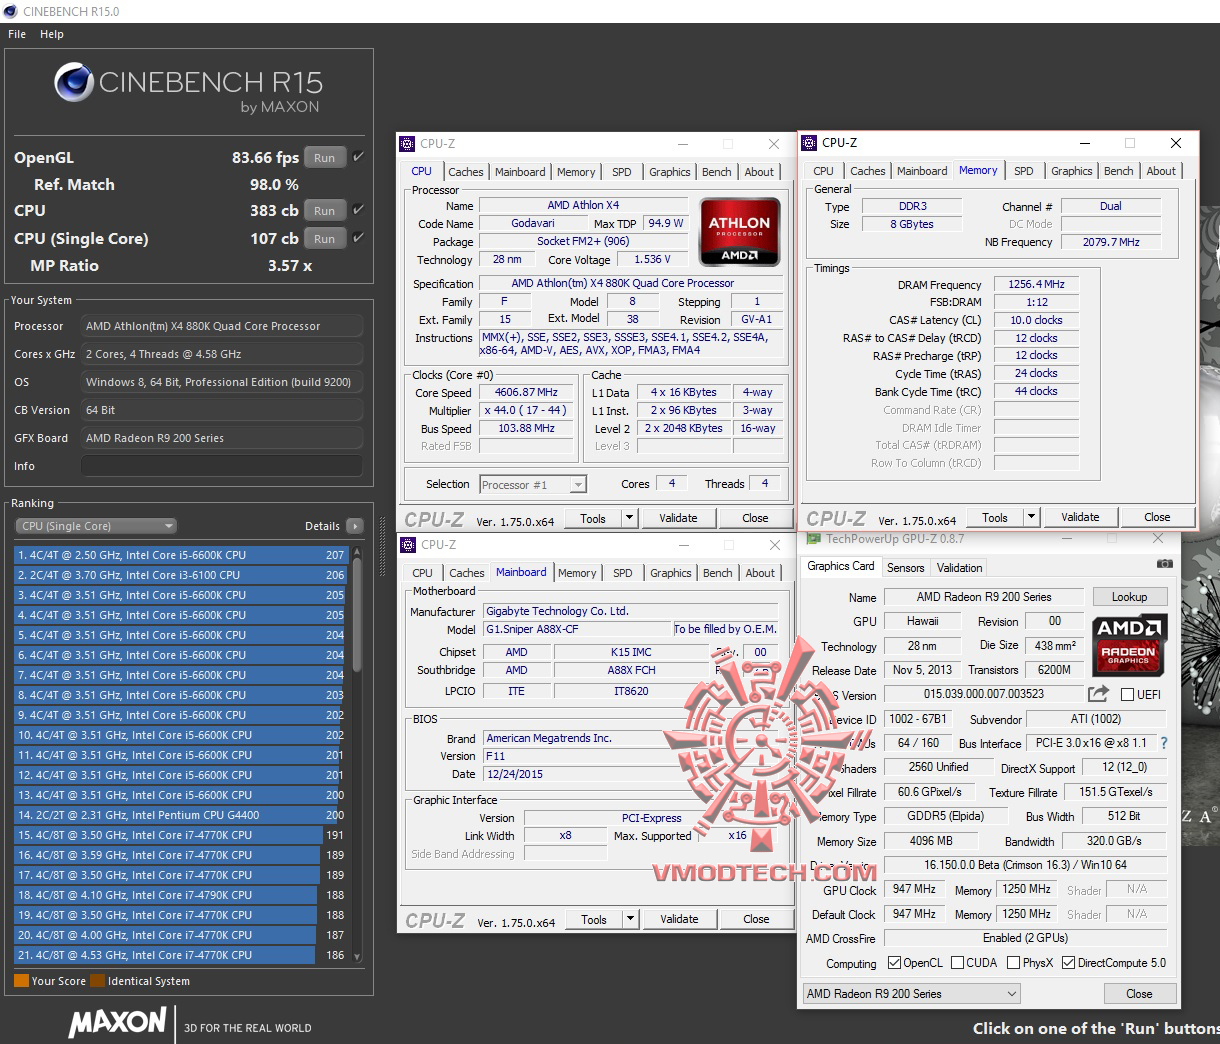The width and height of the screenshot is (1220, 1044).
Task: Switch to Bench tab in CPU-Z Mainboard window
Action: pyautogui.click(x=718, y=573)
